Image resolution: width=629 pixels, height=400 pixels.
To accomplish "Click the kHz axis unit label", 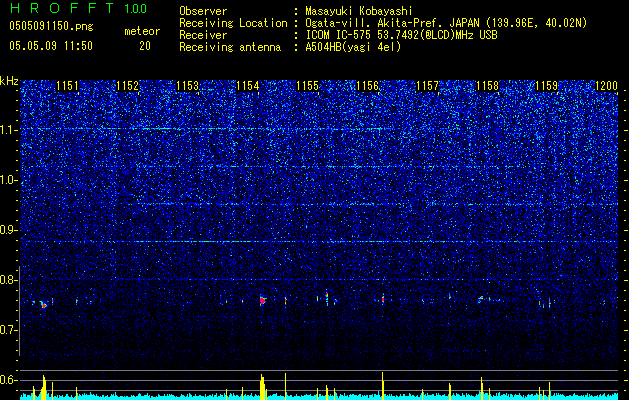I will coord(9,81).
